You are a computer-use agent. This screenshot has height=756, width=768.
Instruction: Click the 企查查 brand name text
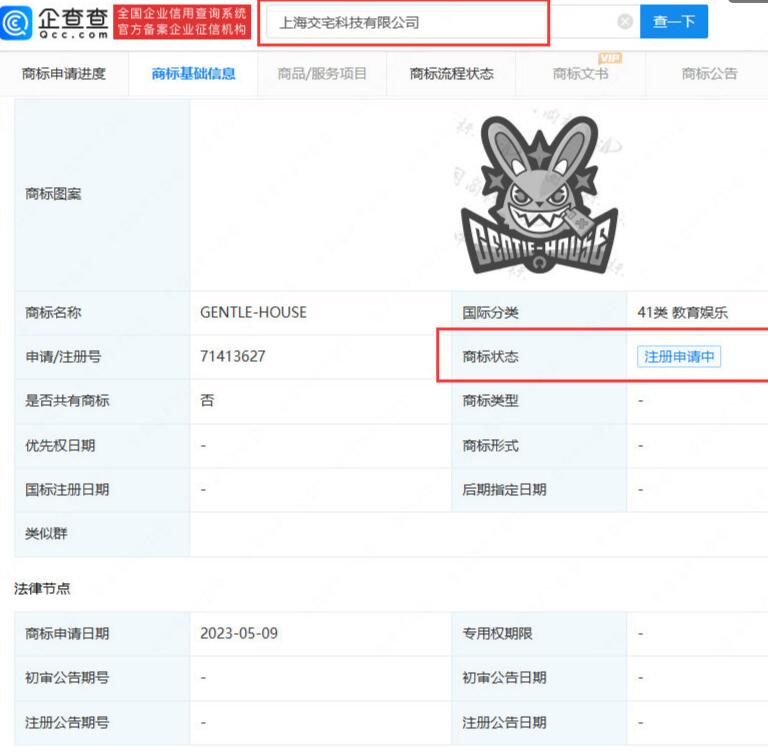click(x=73, y=18)
